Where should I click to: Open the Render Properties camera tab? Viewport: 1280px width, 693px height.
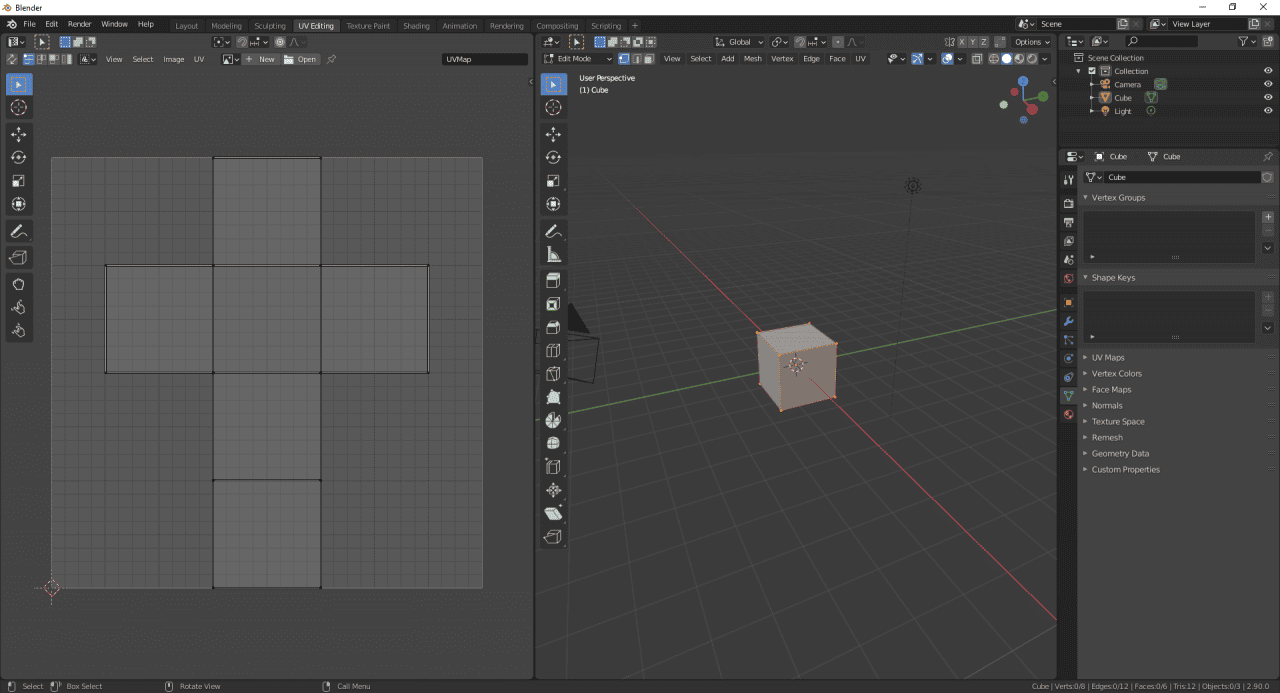(1068, 203)
